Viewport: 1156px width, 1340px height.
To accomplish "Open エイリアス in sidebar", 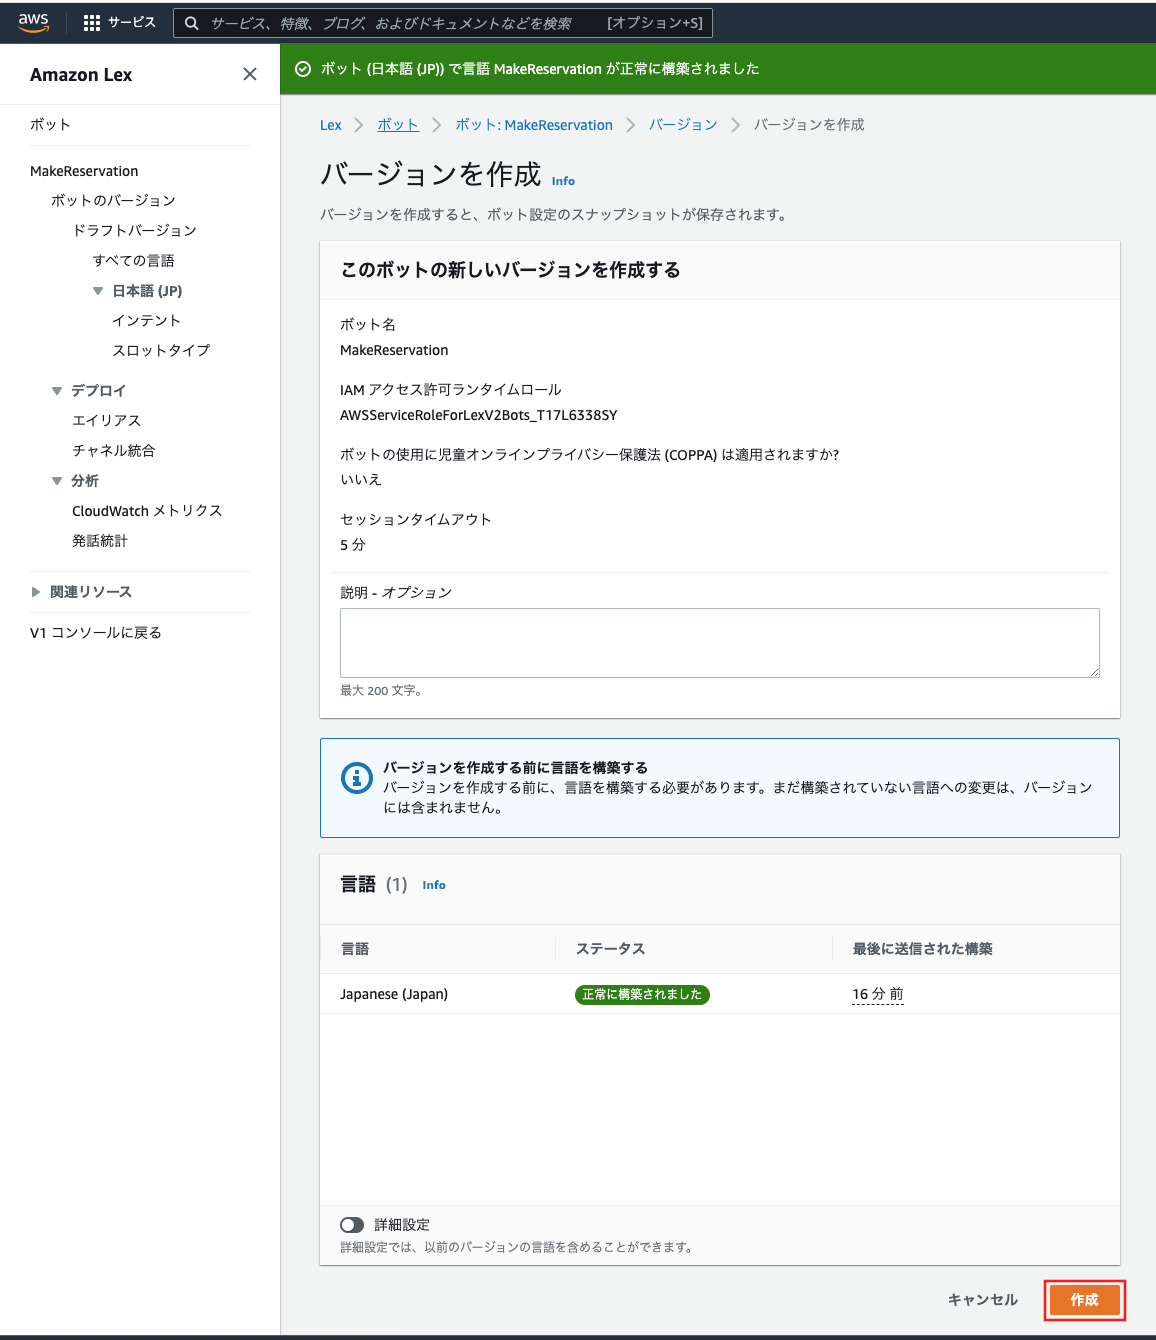I will (x=106, y=421).
